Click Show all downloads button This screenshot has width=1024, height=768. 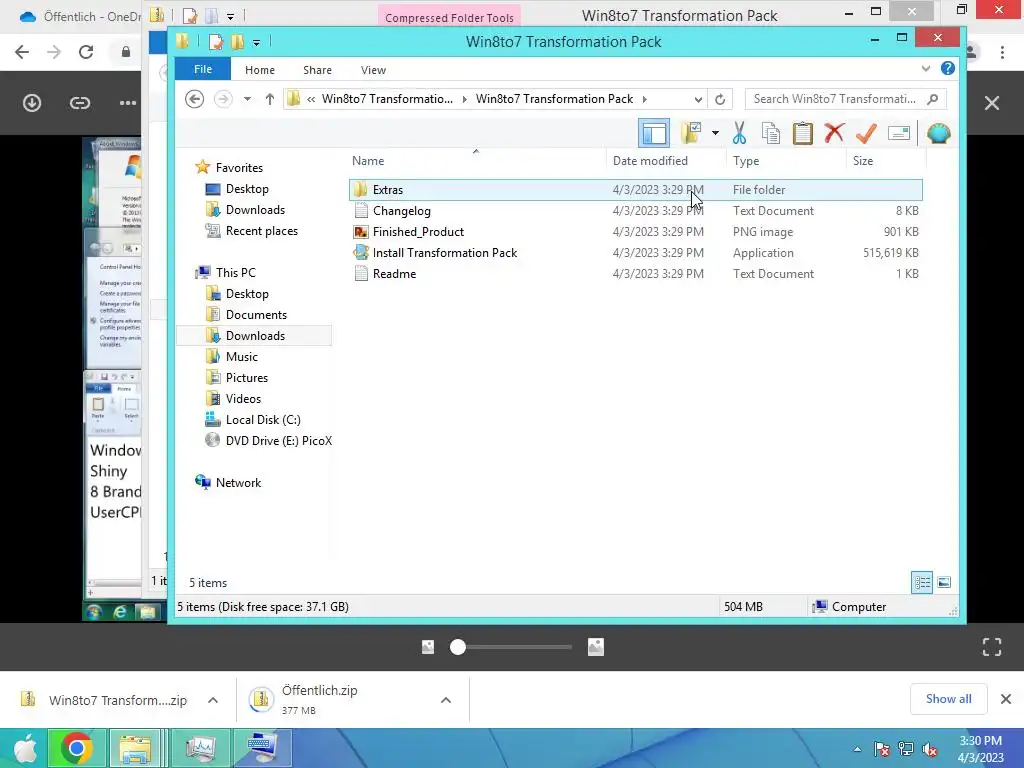[x=948, y=699]
